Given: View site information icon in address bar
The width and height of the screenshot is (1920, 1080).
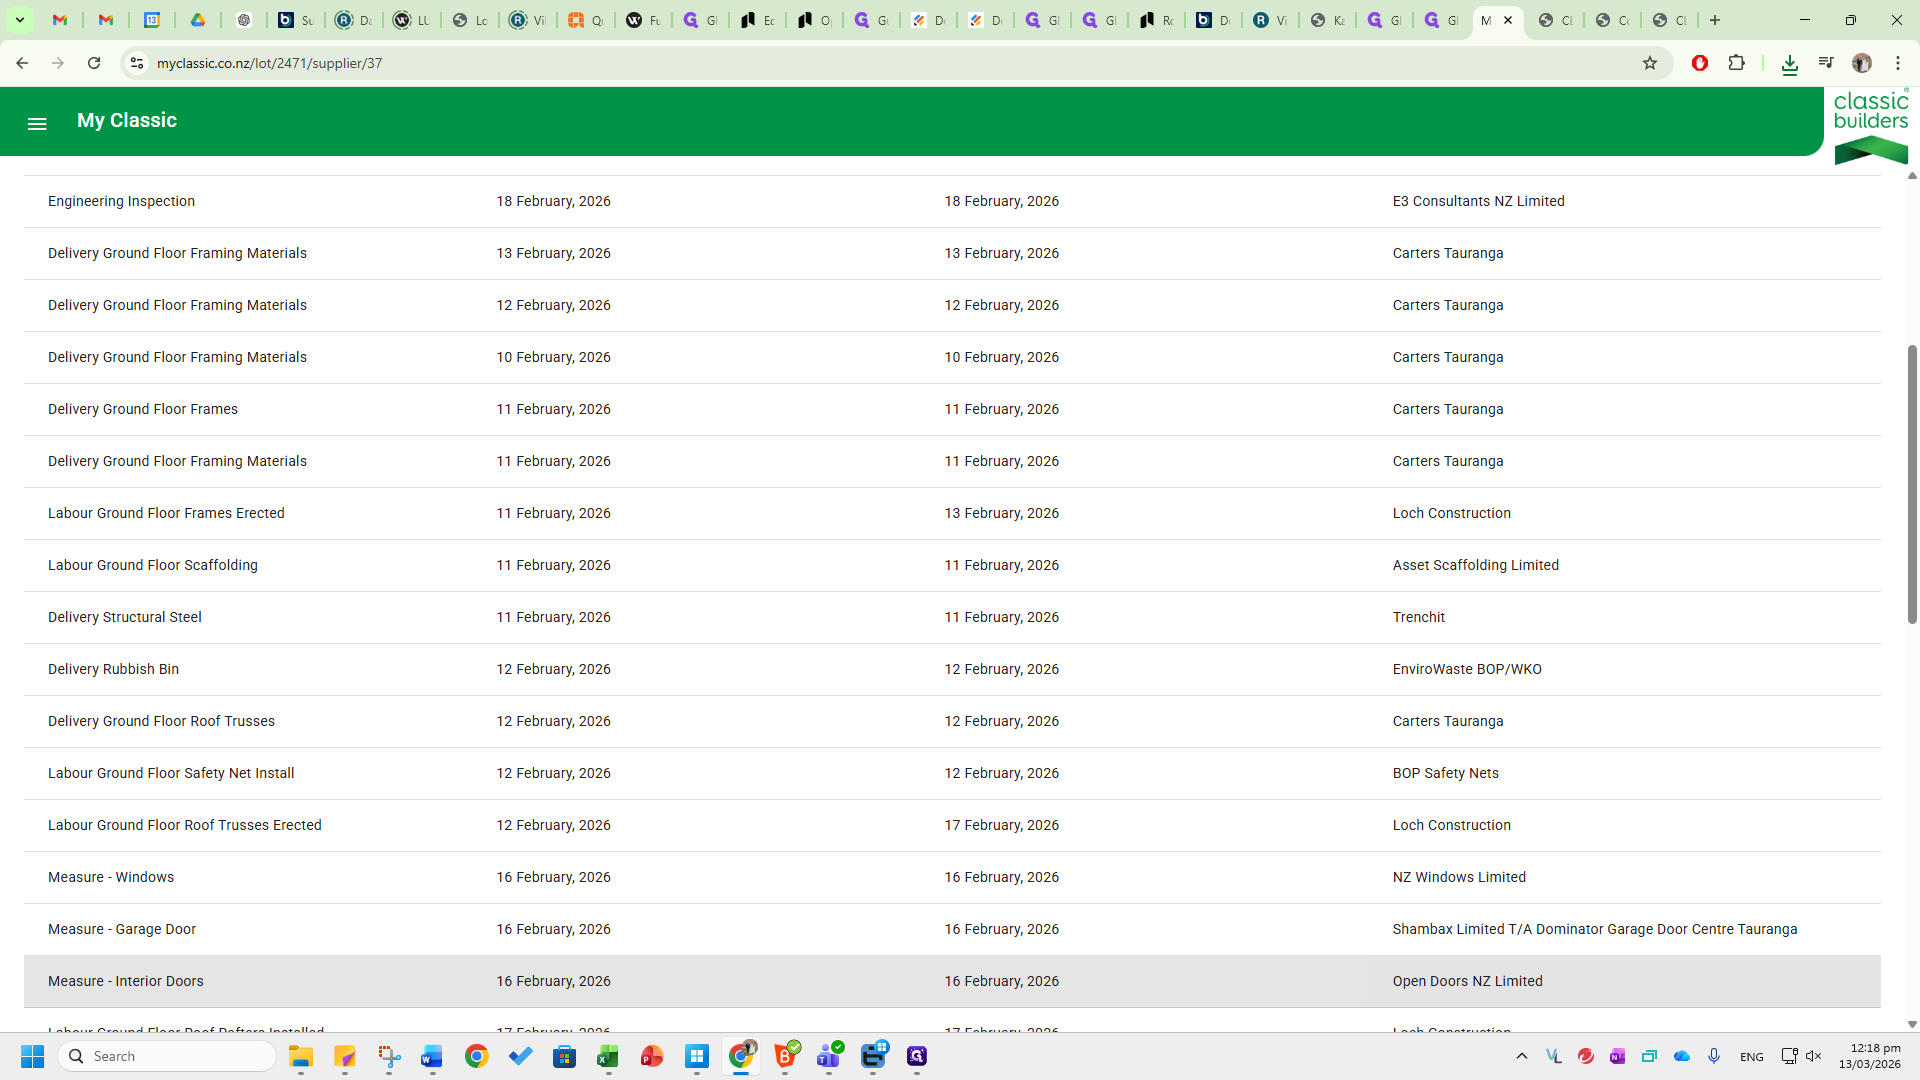Looking at the screenshot, I should tap(137, 63).
